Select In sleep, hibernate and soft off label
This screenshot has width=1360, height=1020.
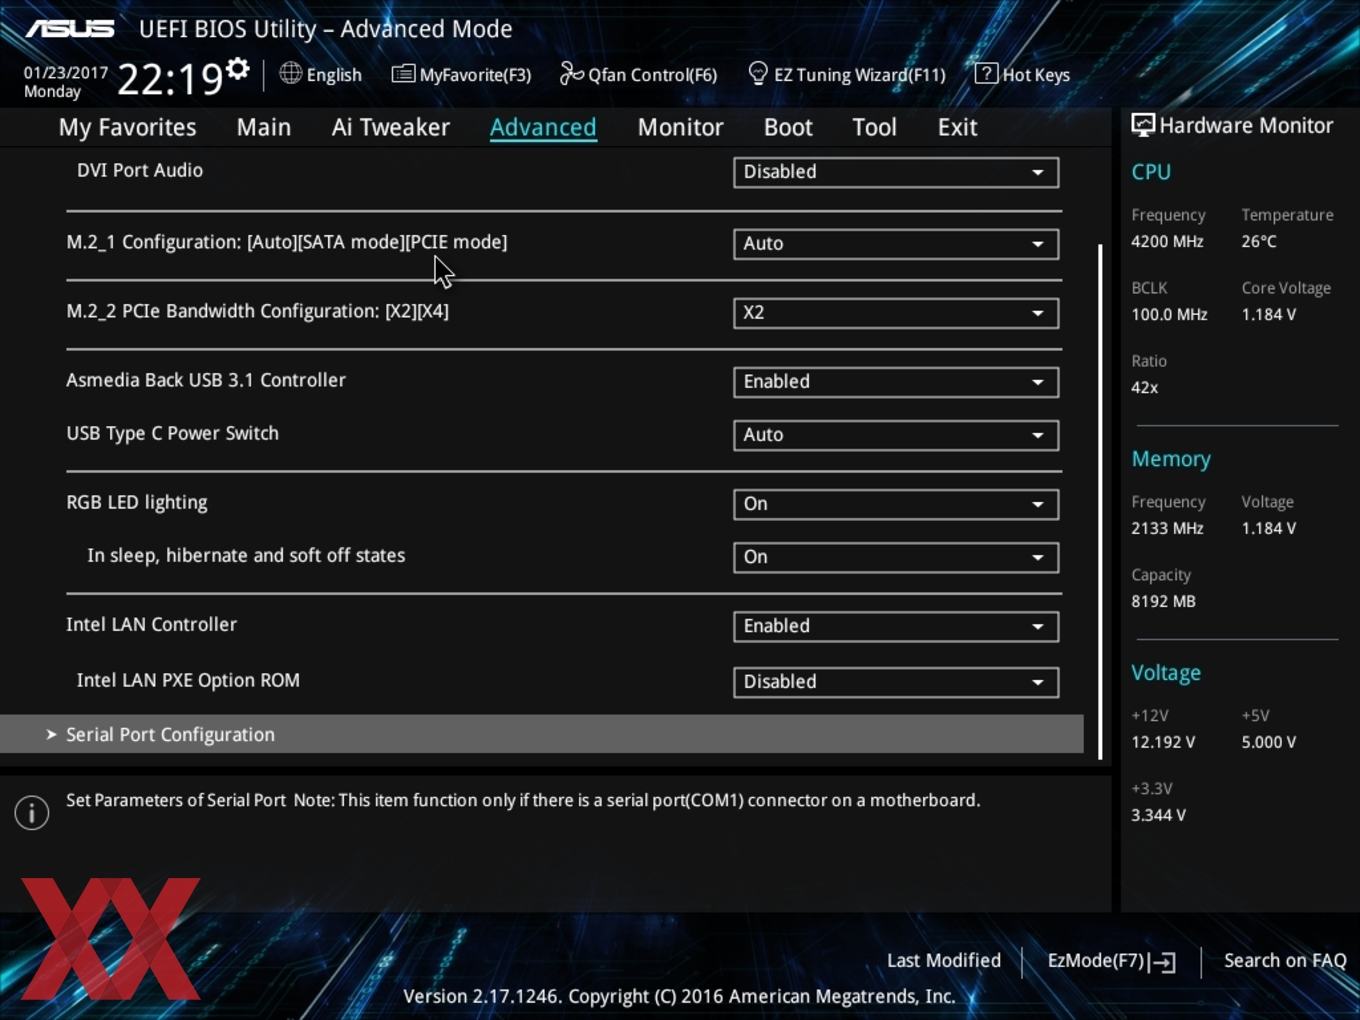coord(246,555)
